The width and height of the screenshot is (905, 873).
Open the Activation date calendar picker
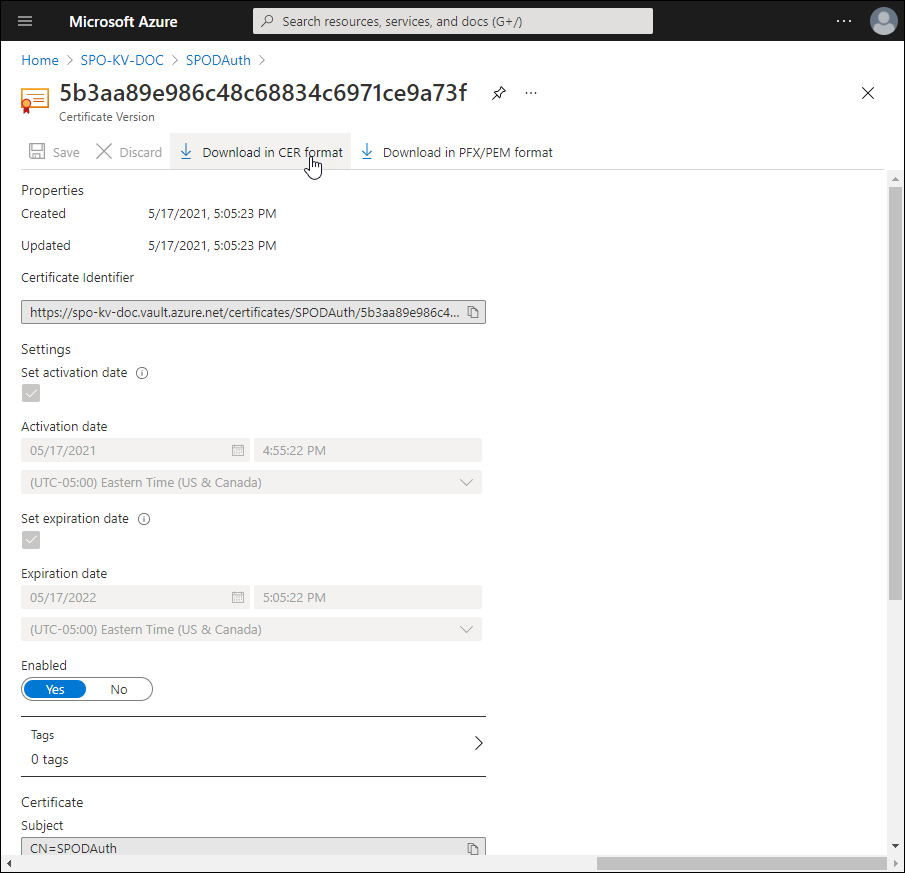tap(238, 450)
